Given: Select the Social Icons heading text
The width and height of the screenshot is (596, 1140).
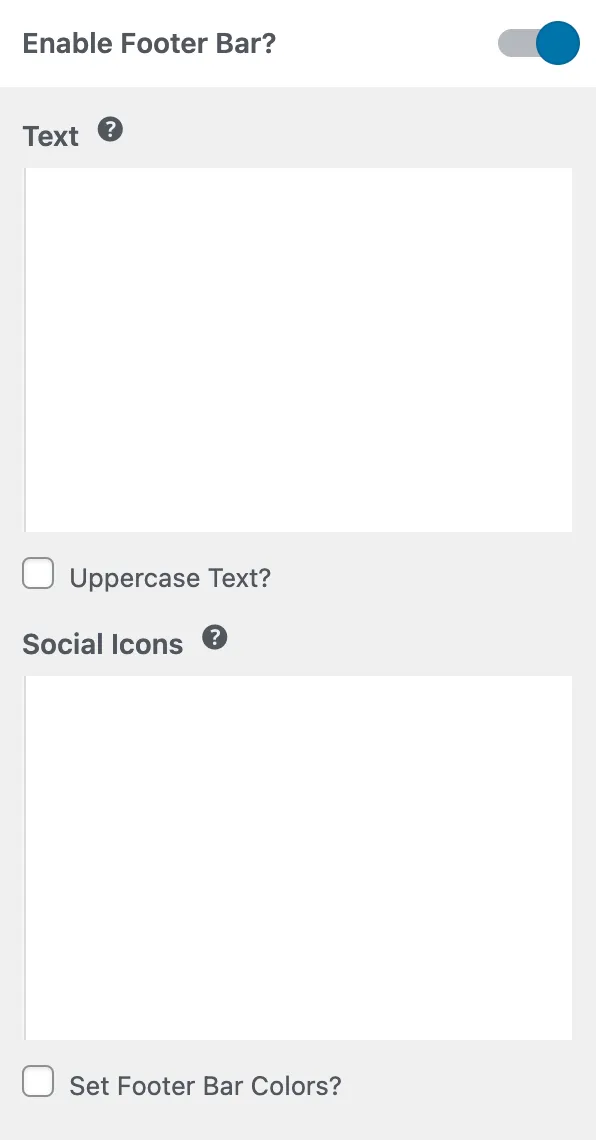Looking at the screenshot, I should pos(103,644).
